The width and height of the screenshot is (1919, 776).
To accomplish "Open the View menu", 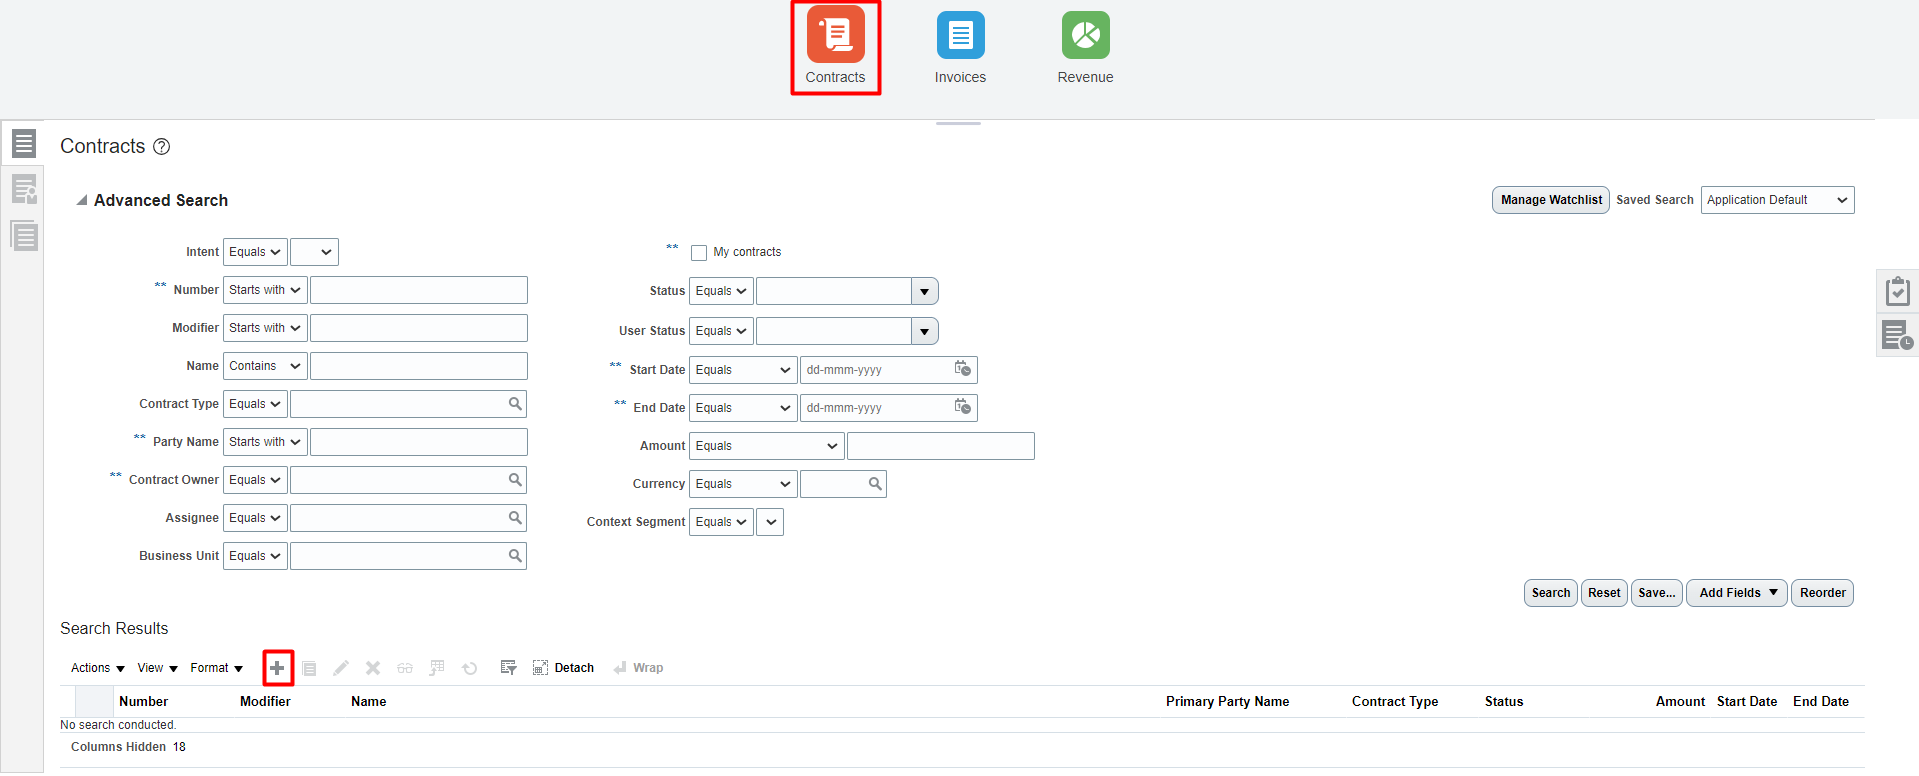I will [158, 668].
